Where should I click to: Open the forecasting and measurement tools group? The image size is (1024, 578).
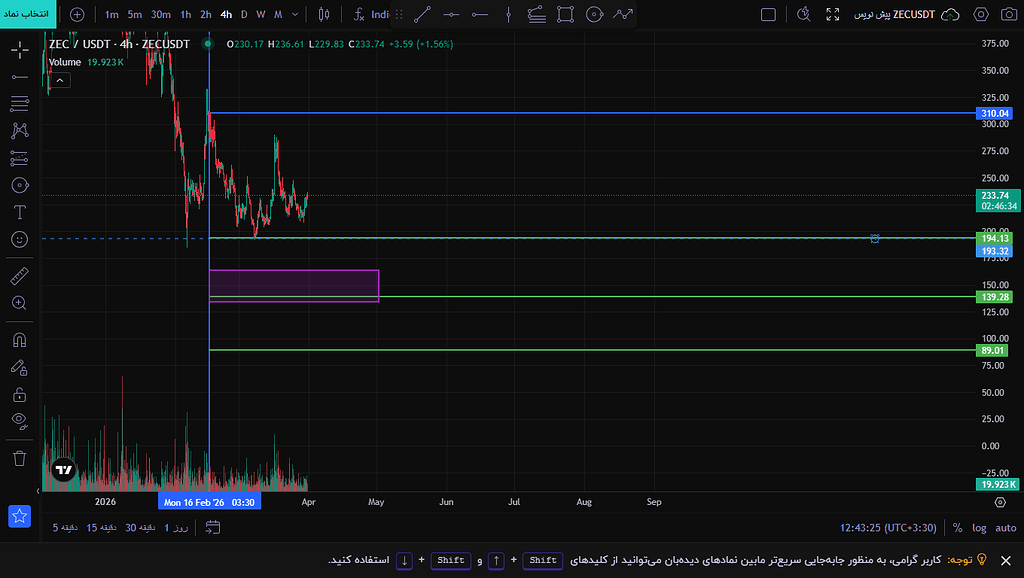[x=20, y=158]
